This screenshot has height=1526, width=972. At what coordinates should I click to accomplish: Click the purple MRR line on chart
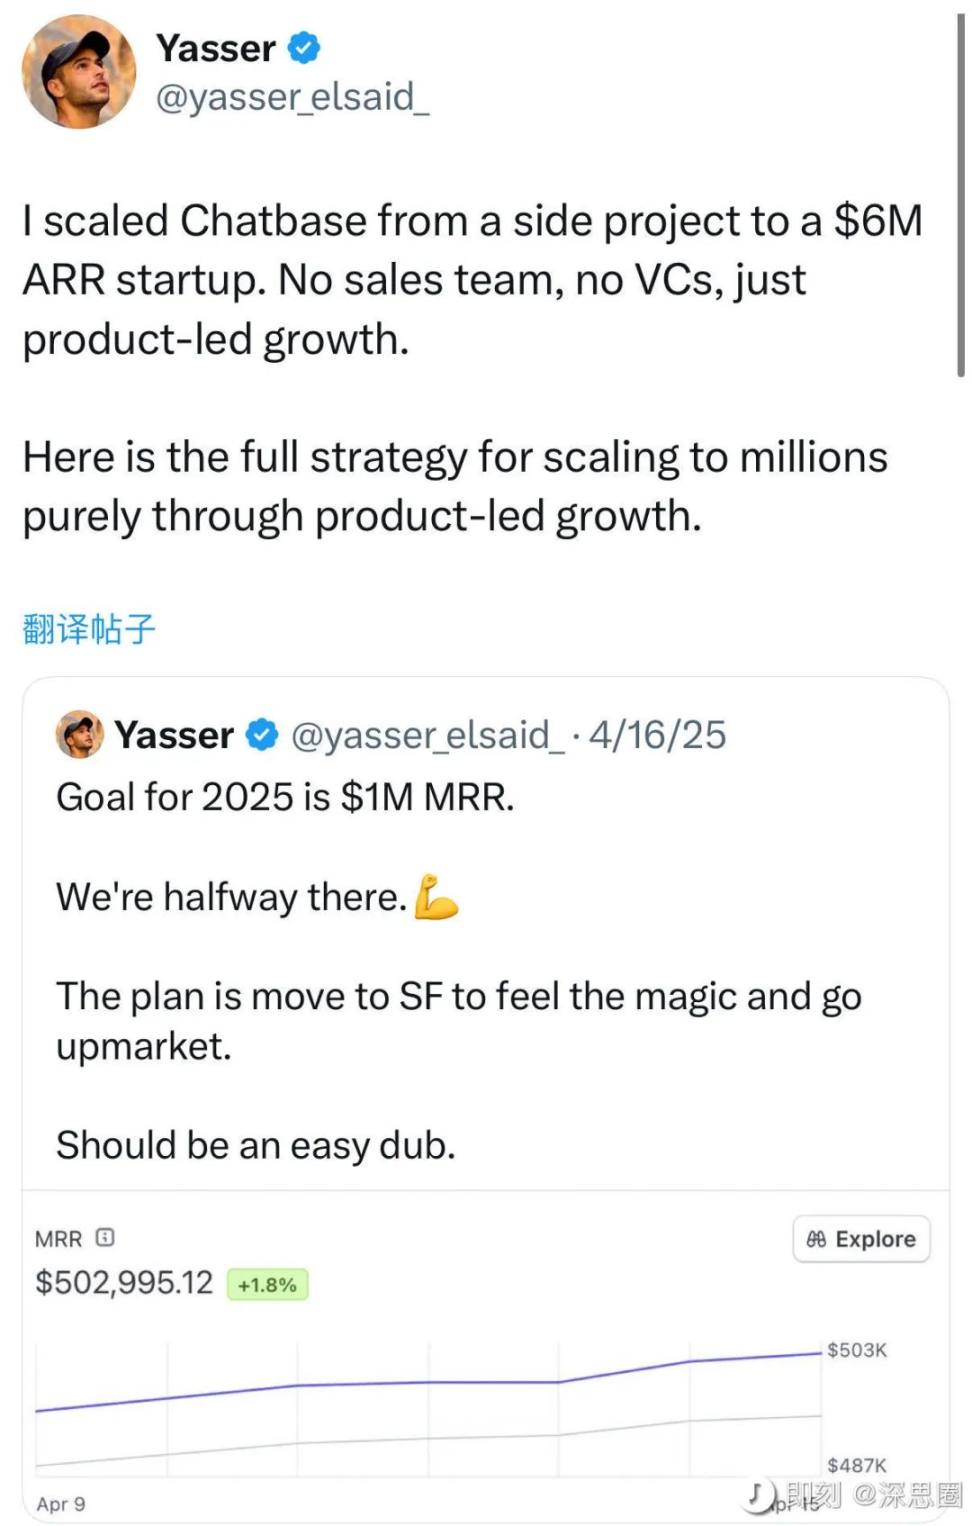(428, 1382)
